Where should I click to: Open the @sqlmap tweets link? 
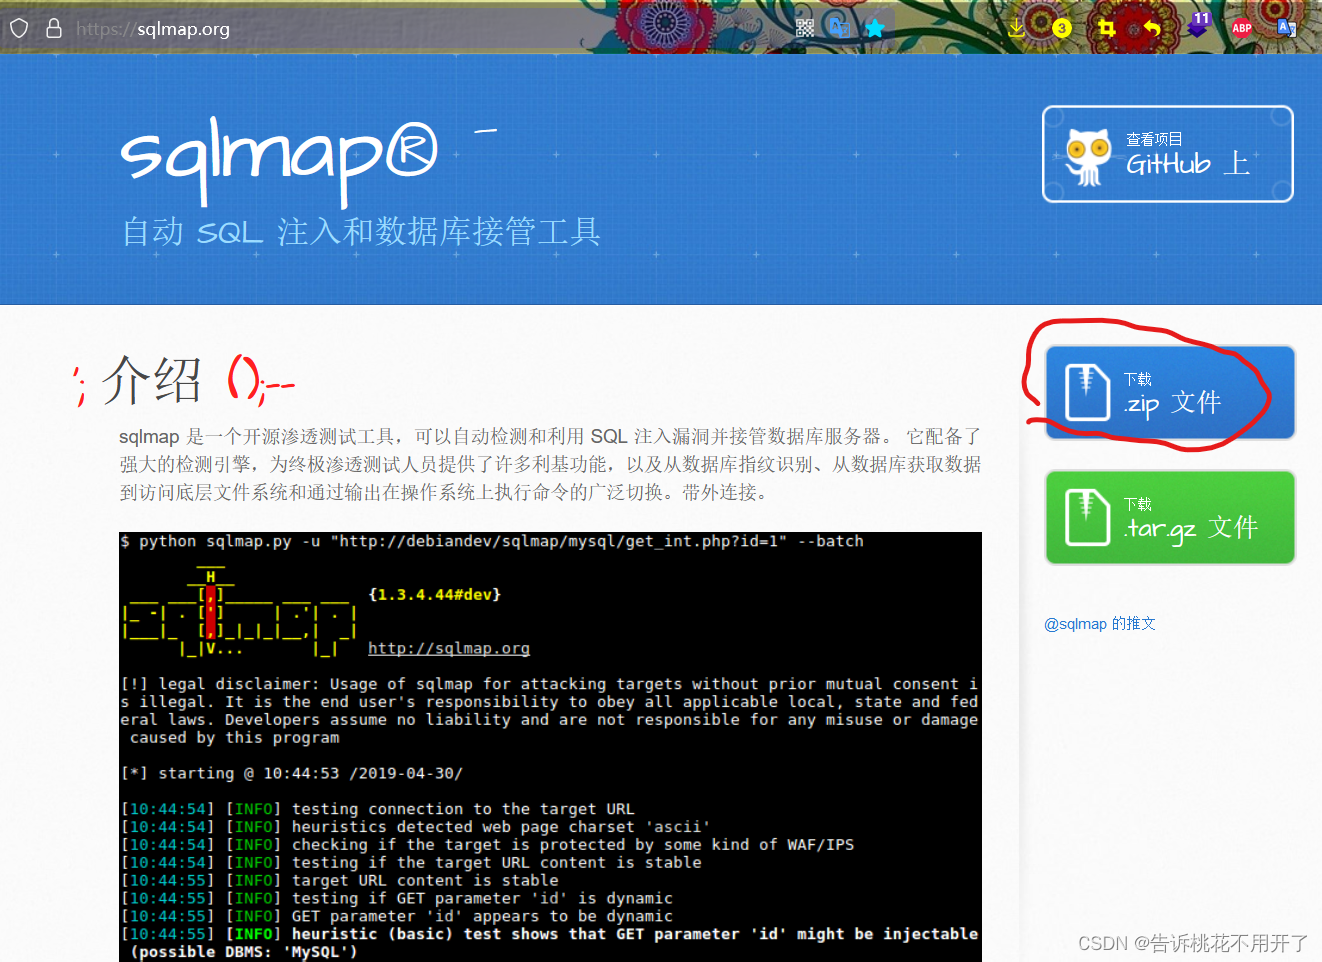tap(1100, 623)
